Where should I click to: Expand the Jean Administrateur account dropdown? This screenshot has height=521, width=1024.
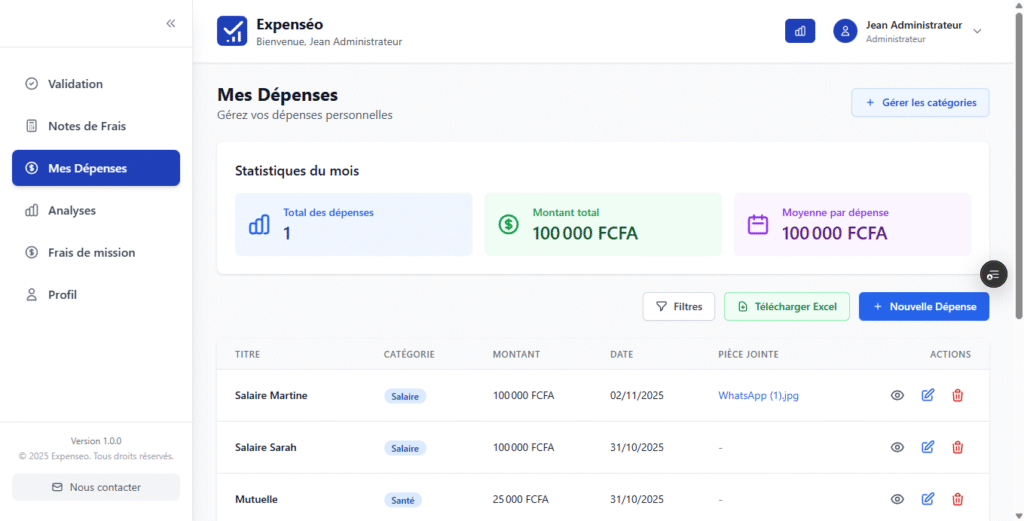[x=977, y=31]
